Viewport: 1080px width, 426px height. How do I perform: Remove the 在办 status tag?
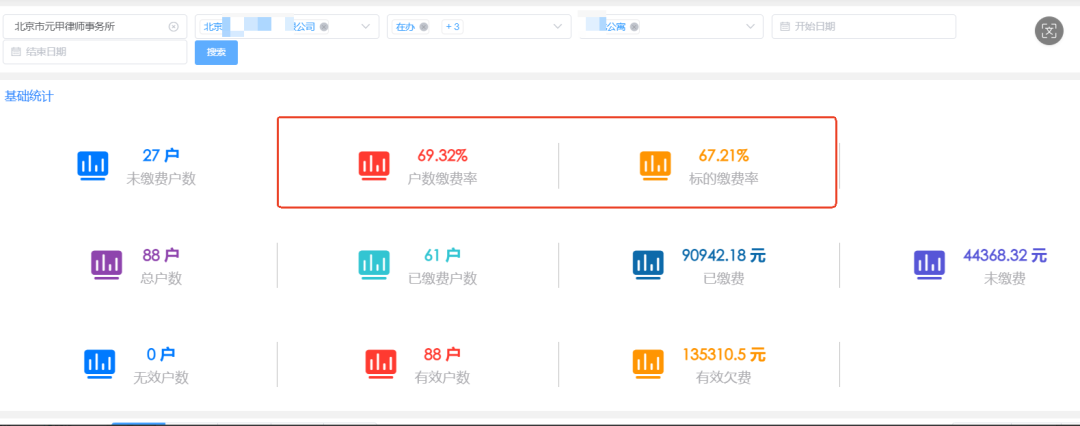tap(424, 27)
